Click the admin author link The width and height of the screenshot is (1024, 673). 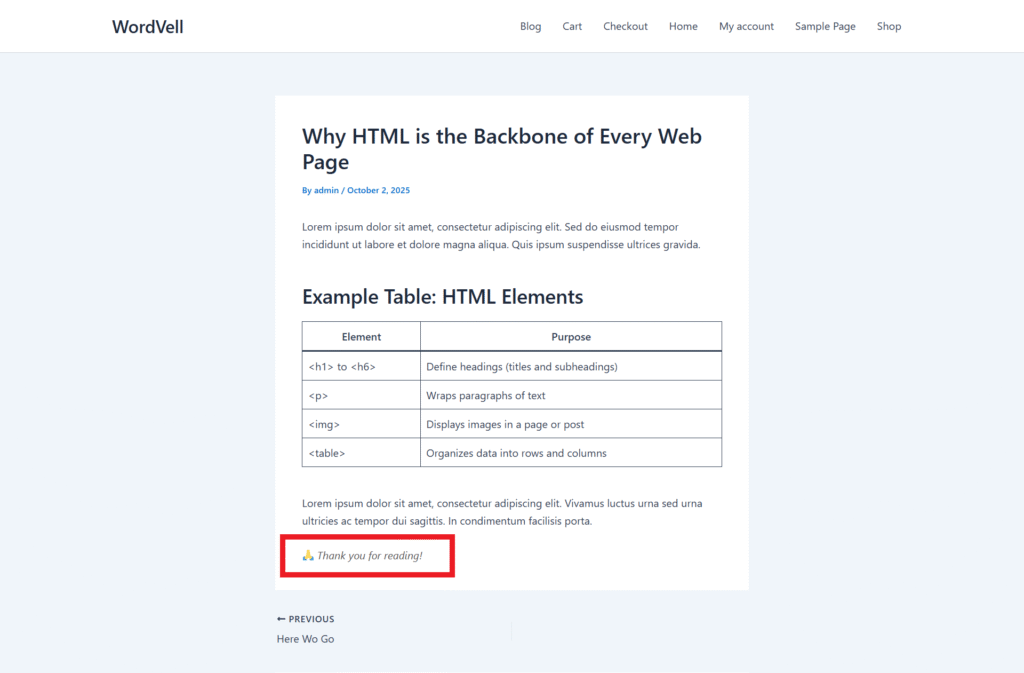click(326, 190)
